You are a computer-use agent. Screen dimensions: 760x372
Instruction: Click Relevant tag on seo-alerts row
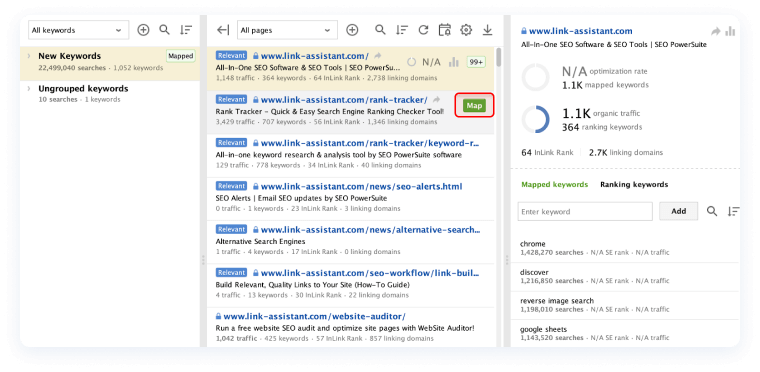(x=232, y=186)
